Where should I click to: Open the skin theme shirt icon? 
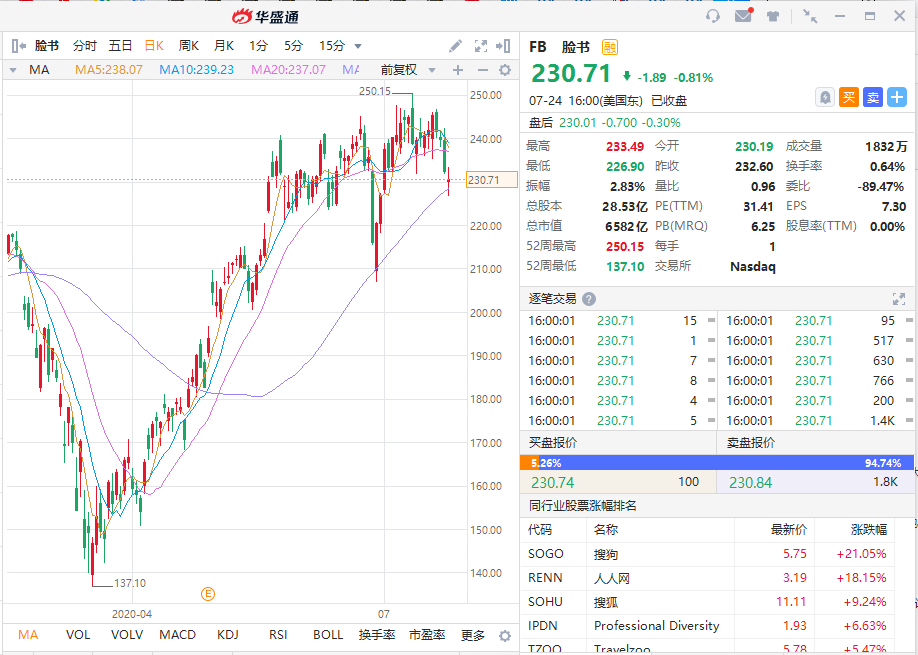coord(773,16)
